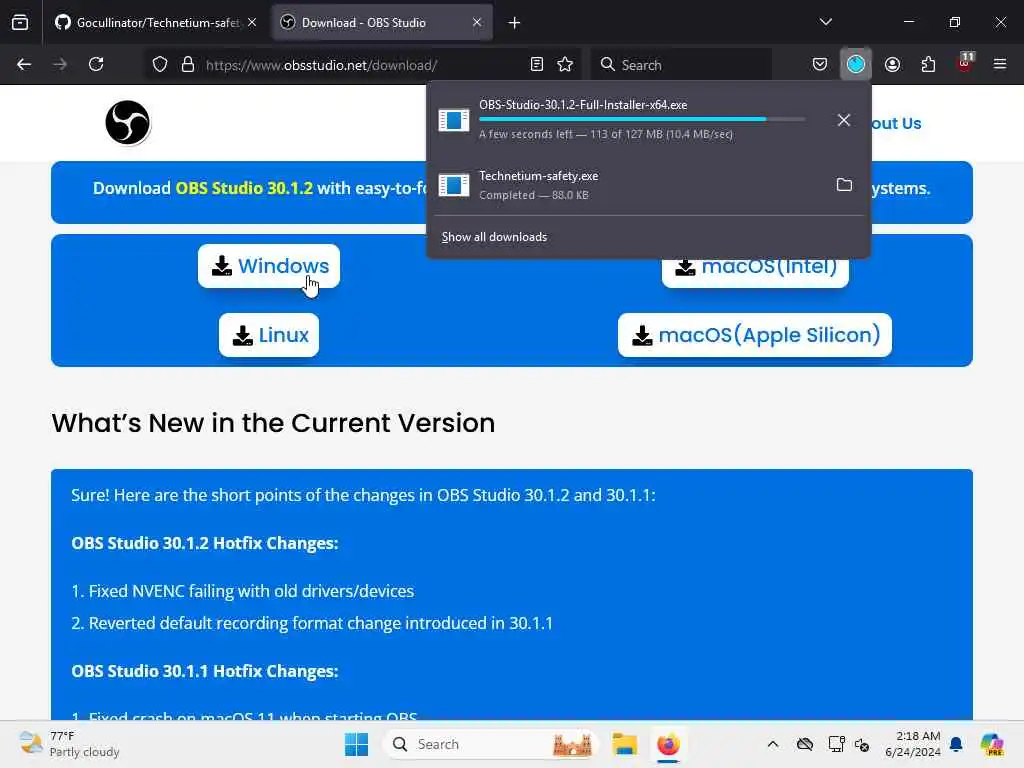Expand the list all tabs chevron
1024x768 pixels.
pyautogui.click(x=825, y=22)
